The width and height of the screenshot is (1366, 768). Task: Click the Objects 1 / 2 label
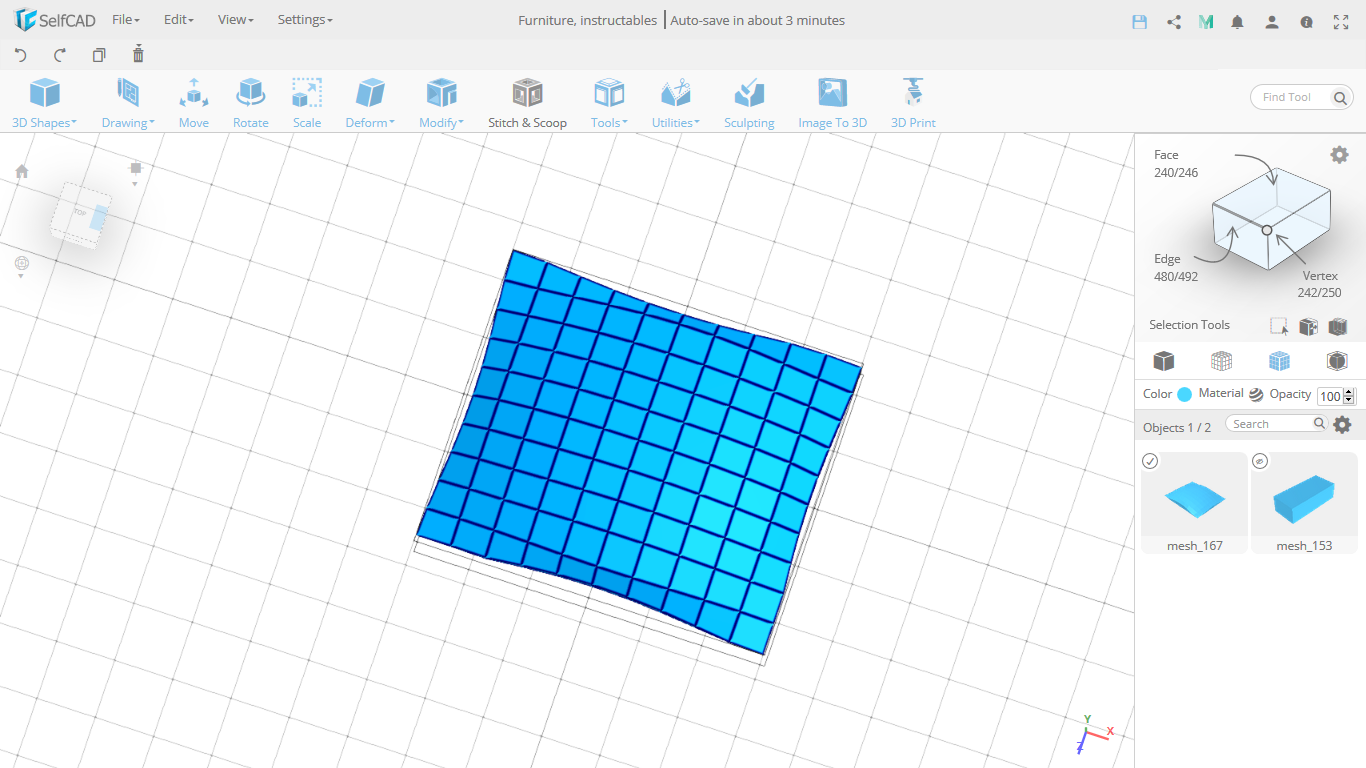pos(1177,427)
